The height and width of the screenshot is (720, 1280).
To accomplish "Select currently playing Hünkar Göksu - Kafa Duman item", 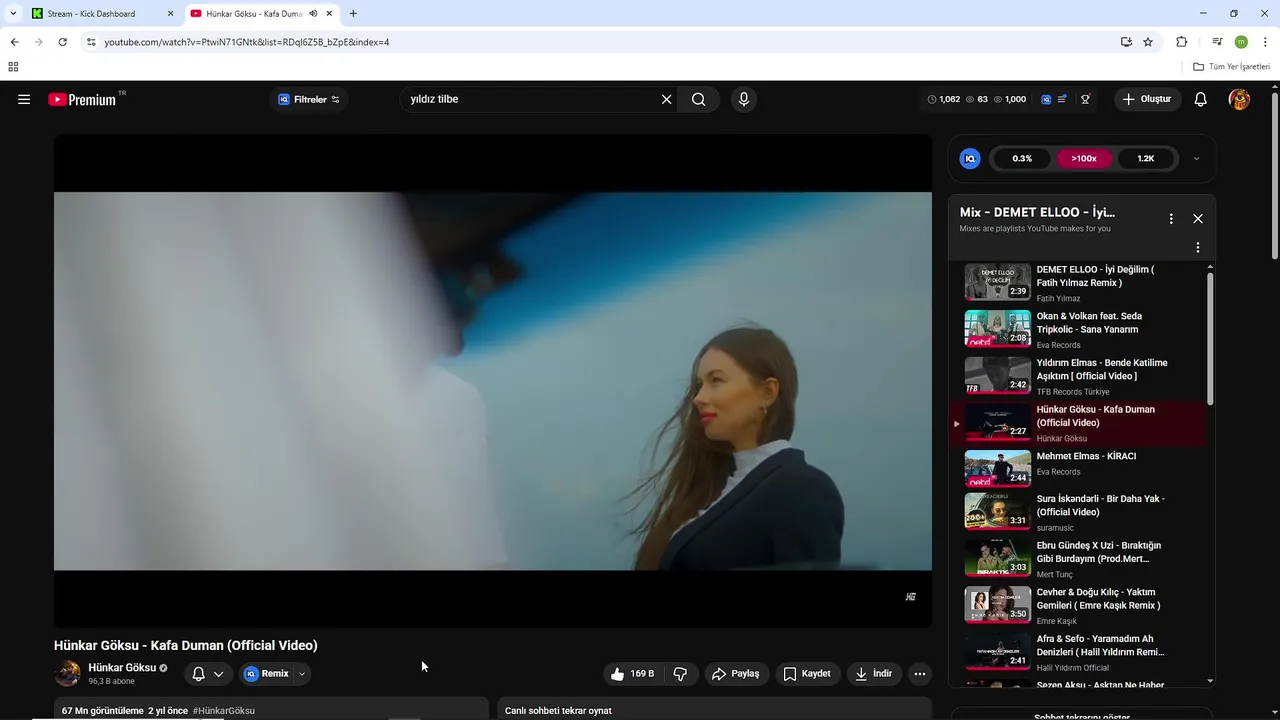I will [1078, 423].
